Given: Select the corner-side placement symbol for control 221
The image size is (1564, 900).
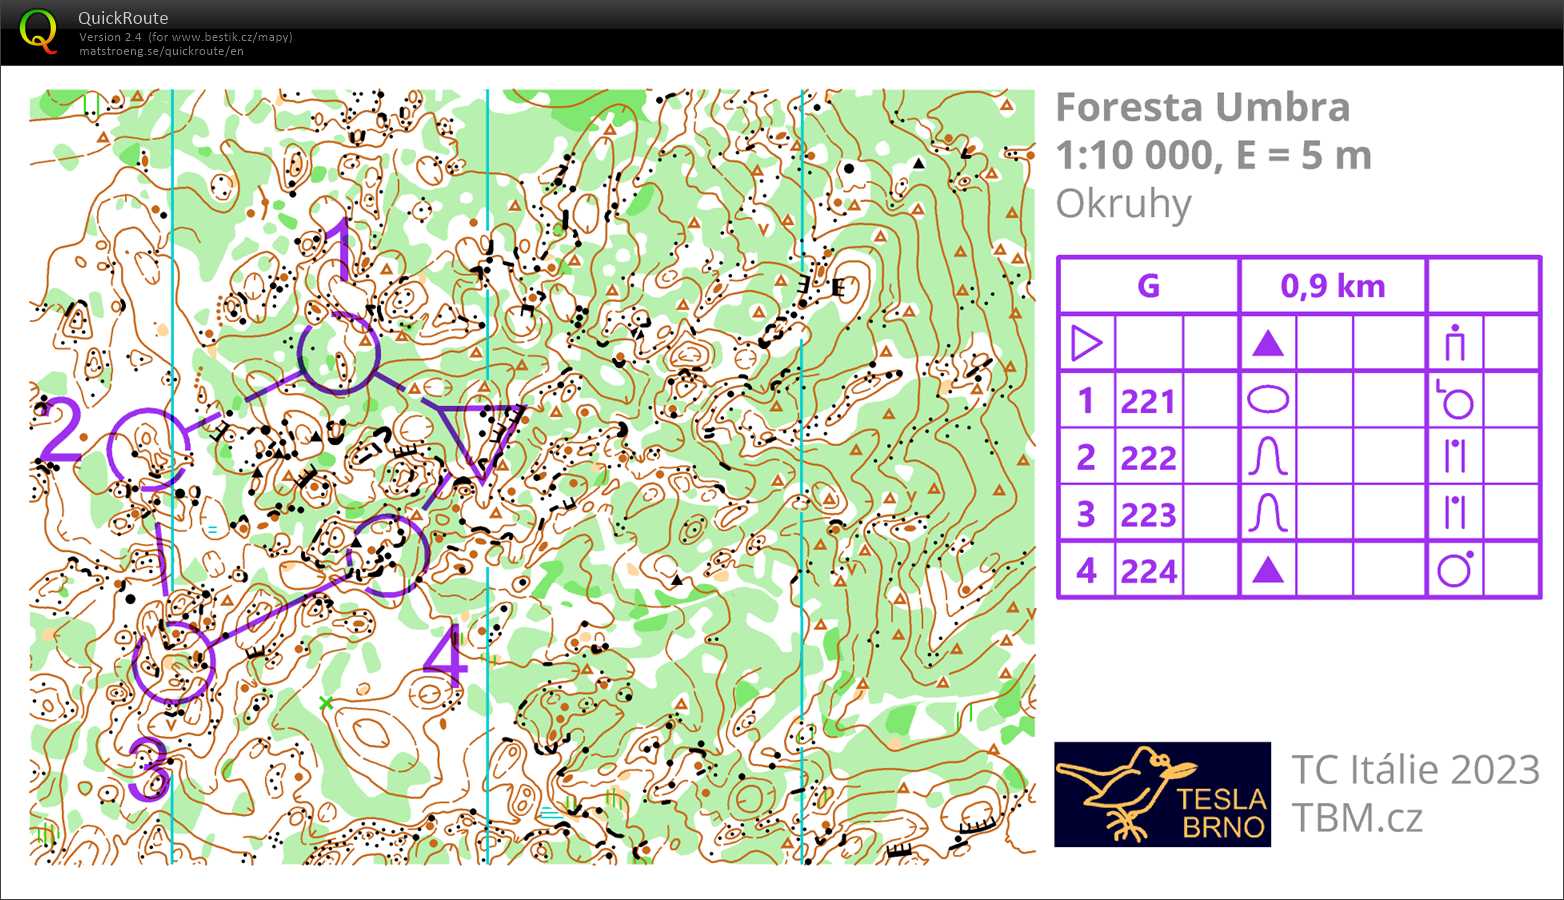Looking at the screenshot, I should (x=1455, y=399).
